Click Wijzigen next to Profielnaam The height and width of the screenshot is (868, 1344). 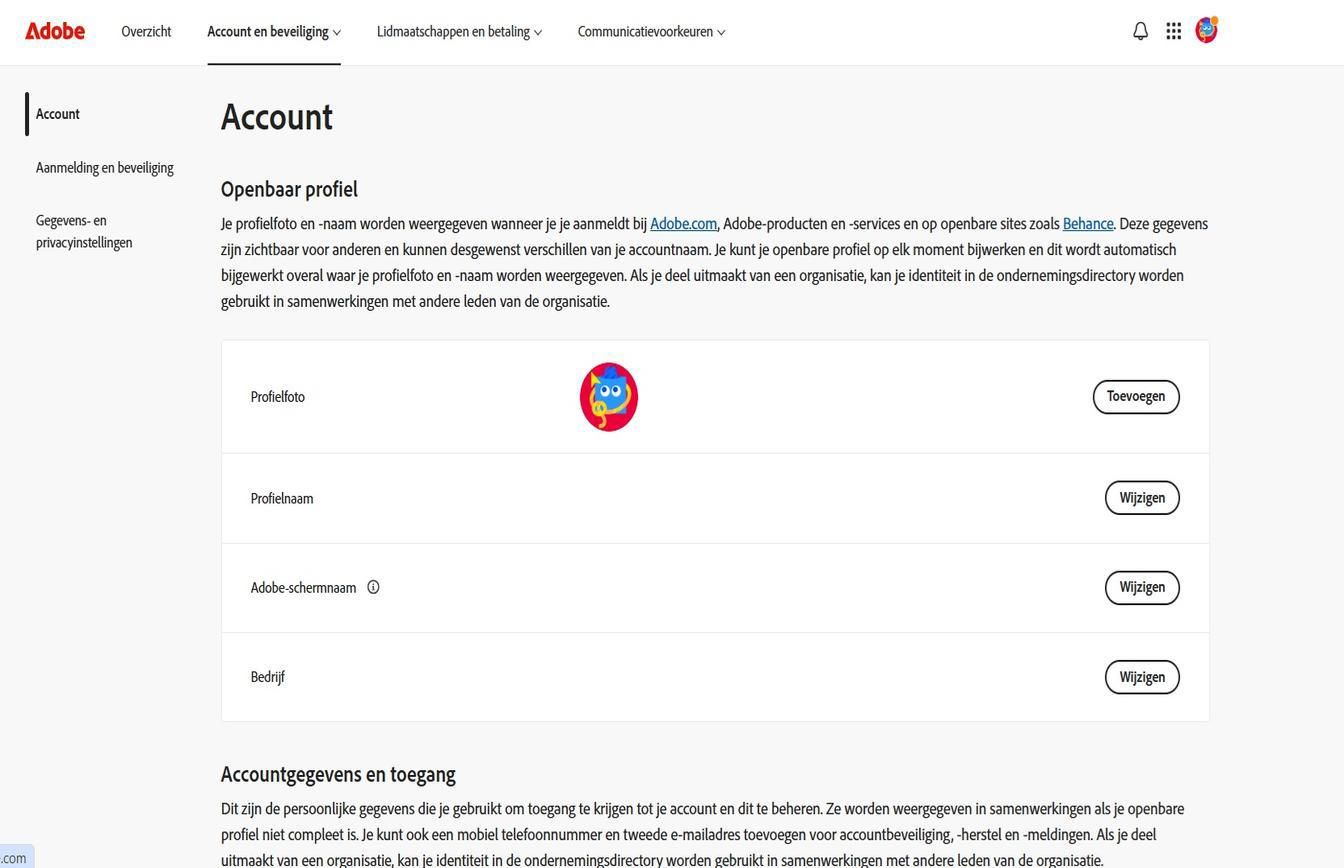click(1141, 497)
